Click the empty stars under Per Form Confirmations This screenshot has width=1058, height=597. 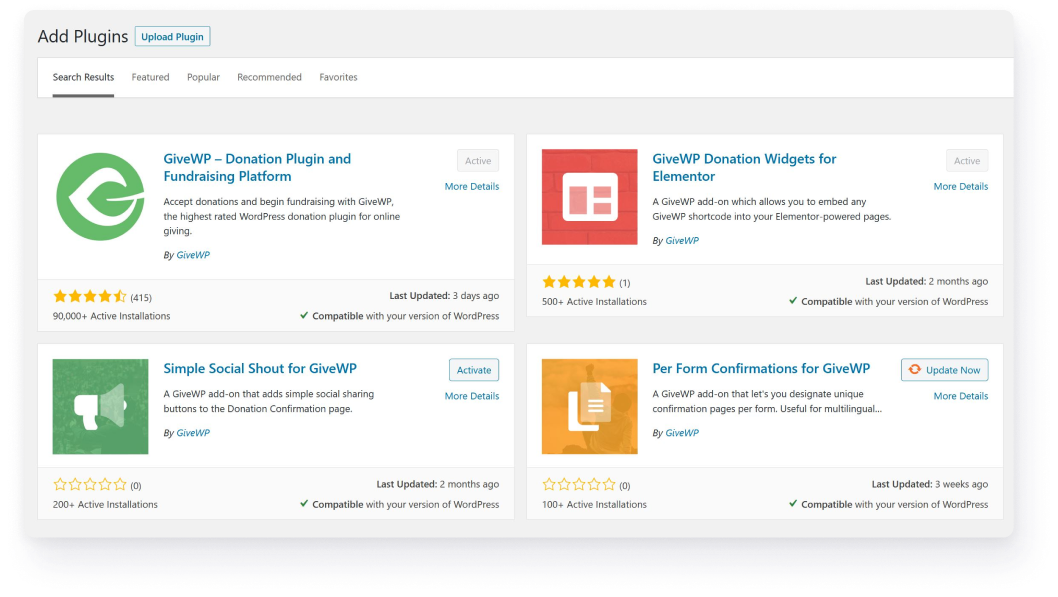tap(579, 485)
